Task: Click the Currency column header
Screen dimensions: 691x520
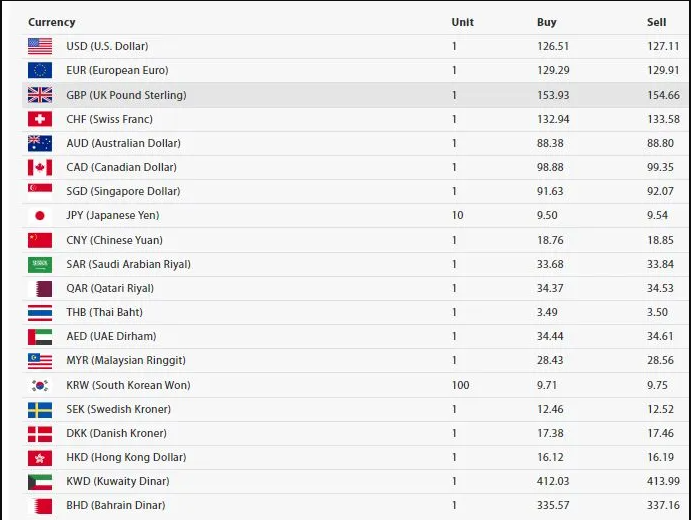Action: (x=52, y=22)
